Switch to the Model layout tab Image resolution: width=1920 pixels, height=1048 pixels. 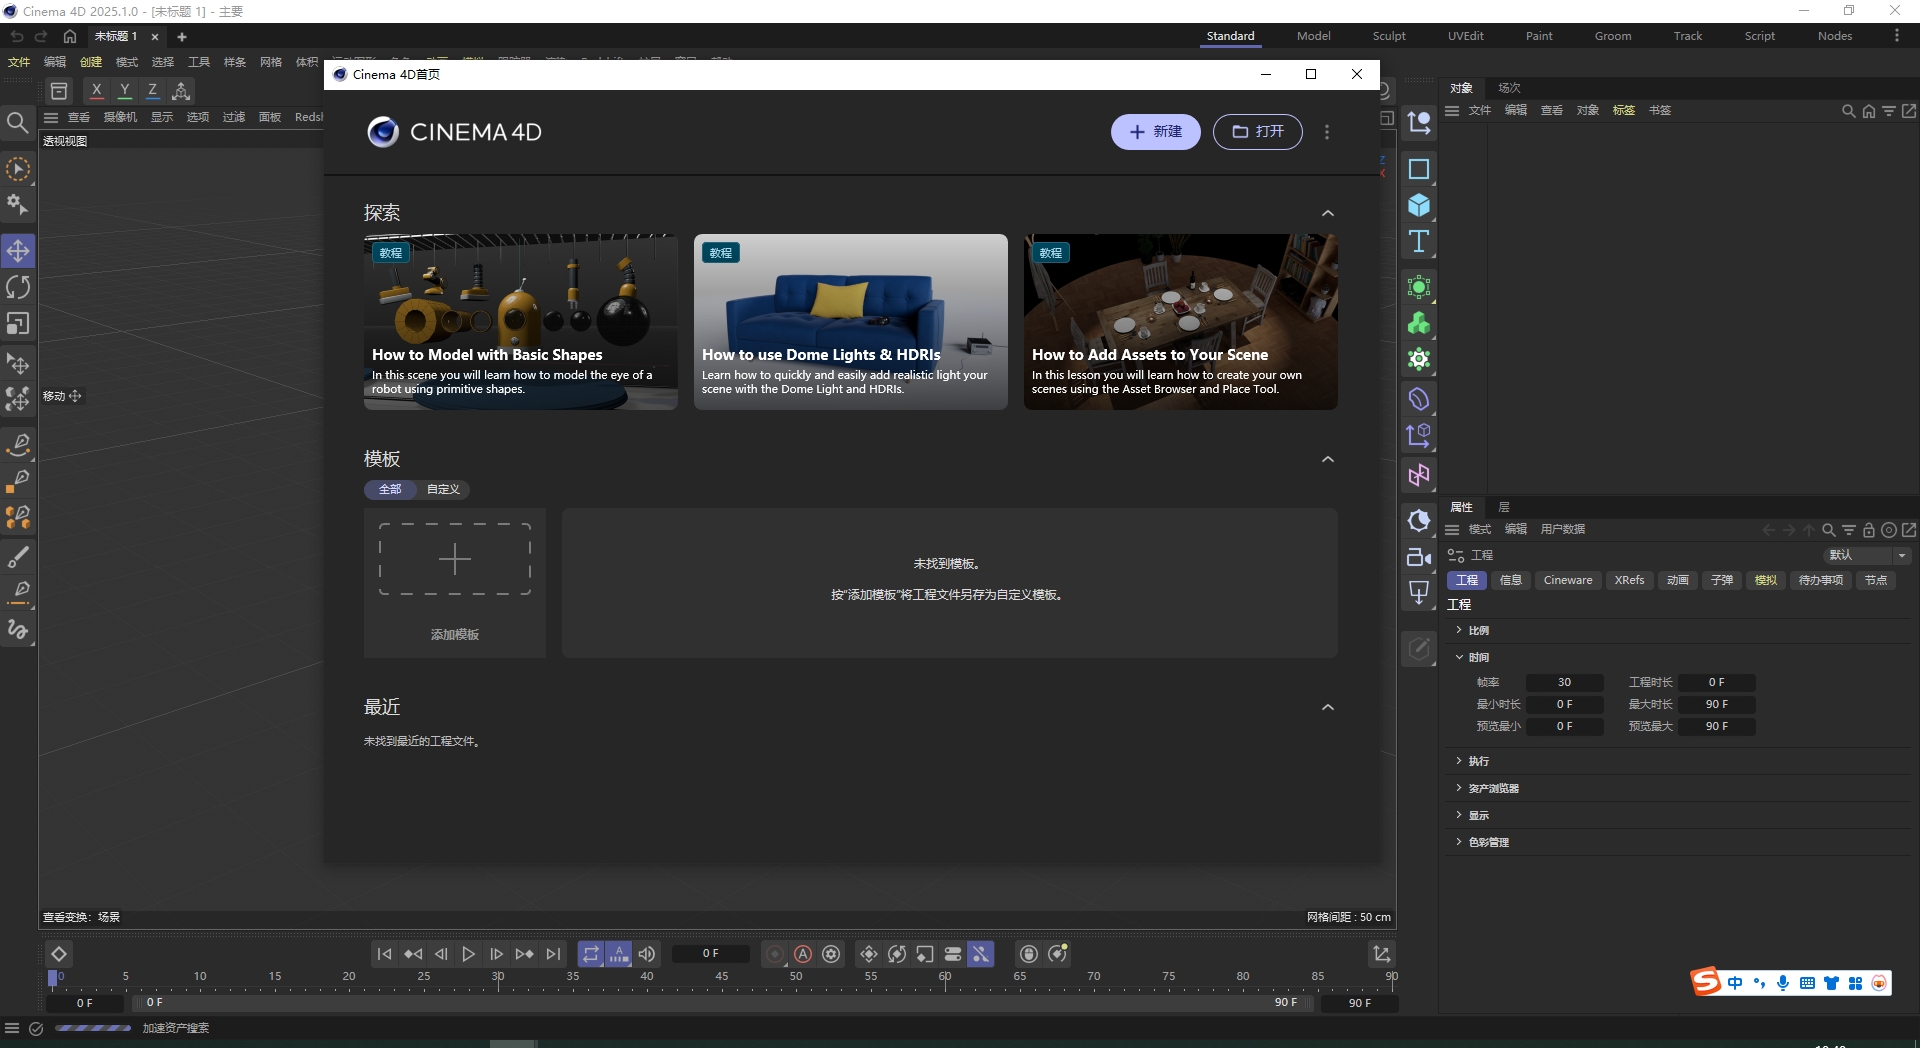1313,35
